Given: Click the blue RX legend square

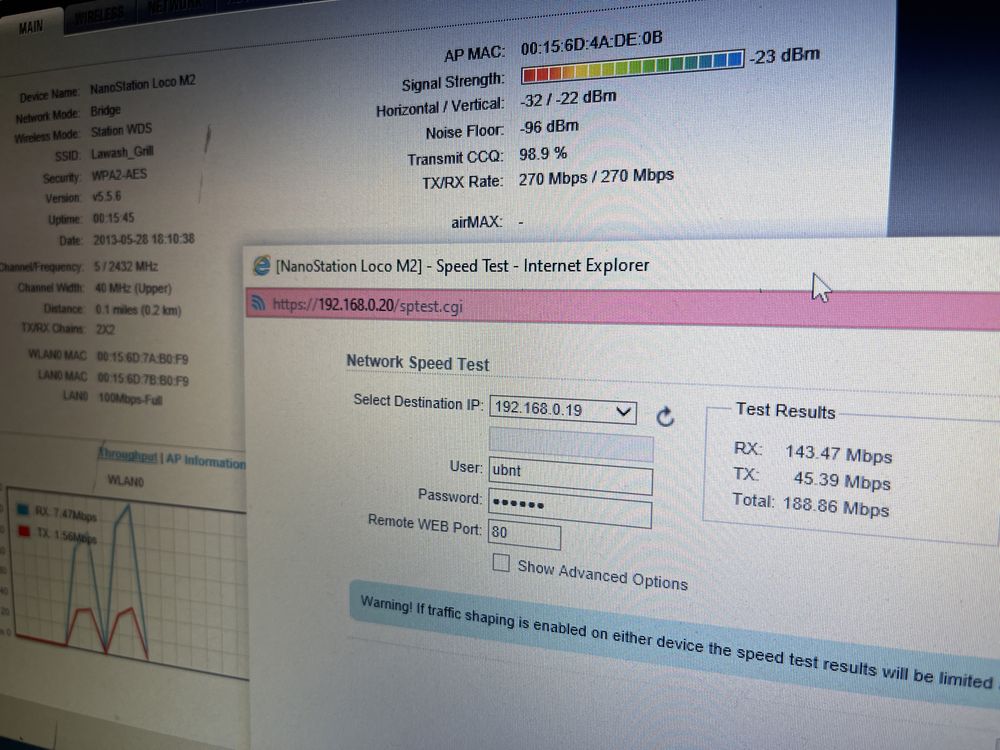Looking at the screenshot, I should pos(23,508).
